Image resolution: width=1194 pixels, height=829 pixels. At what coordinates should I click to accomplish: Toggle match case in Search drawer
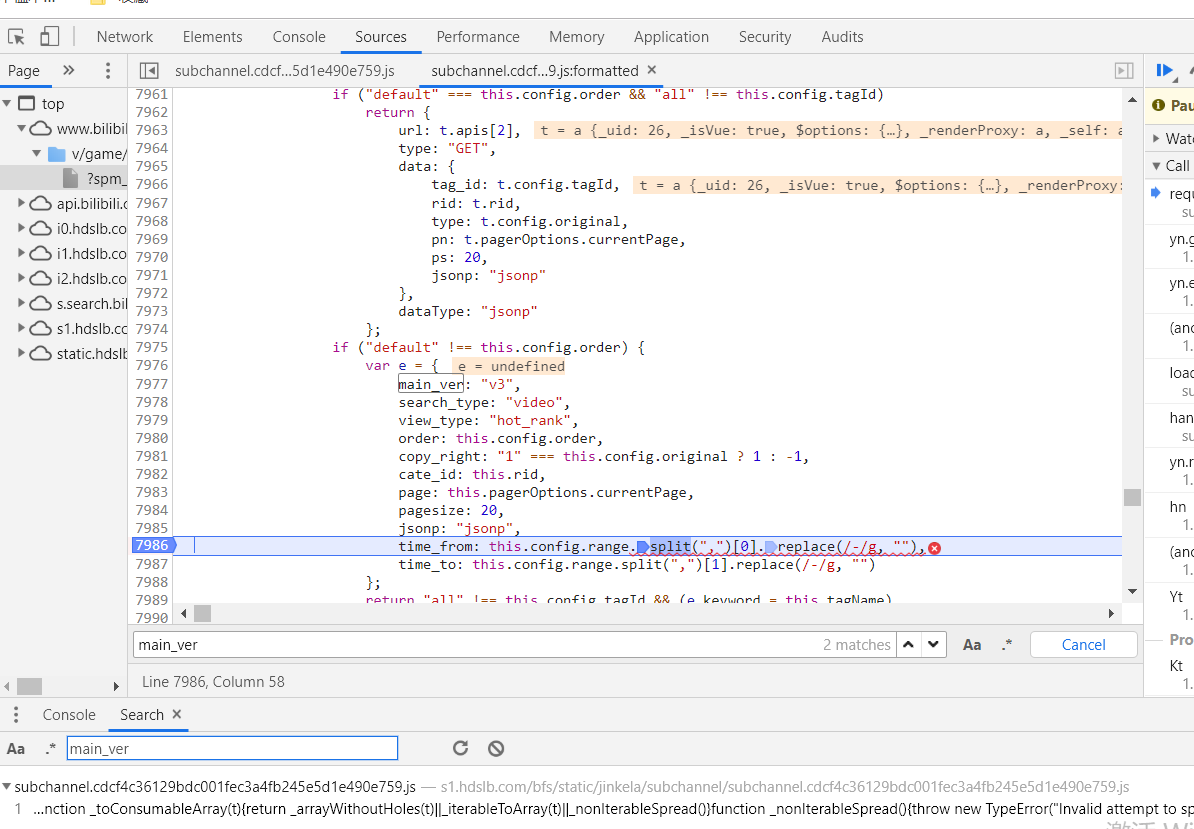pos(16,748)
